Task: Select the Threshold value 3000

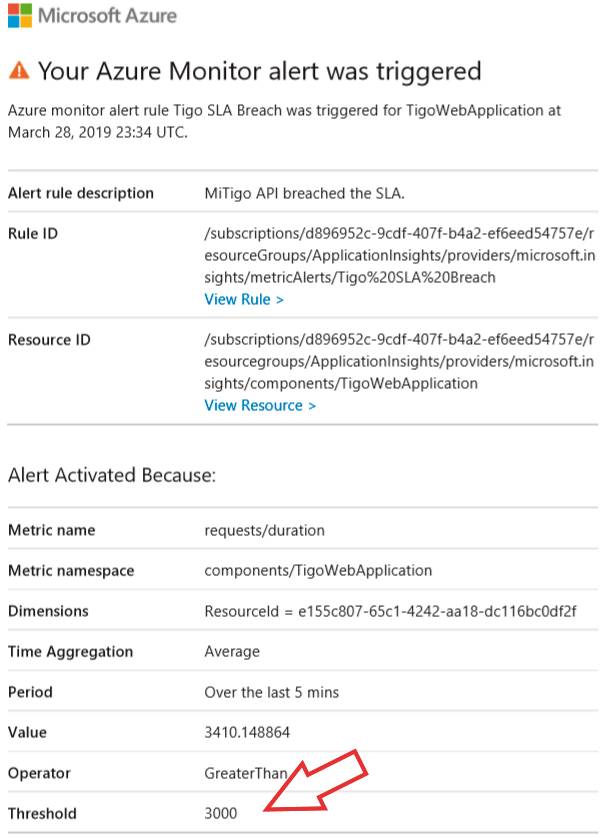Action: point(220,813)
